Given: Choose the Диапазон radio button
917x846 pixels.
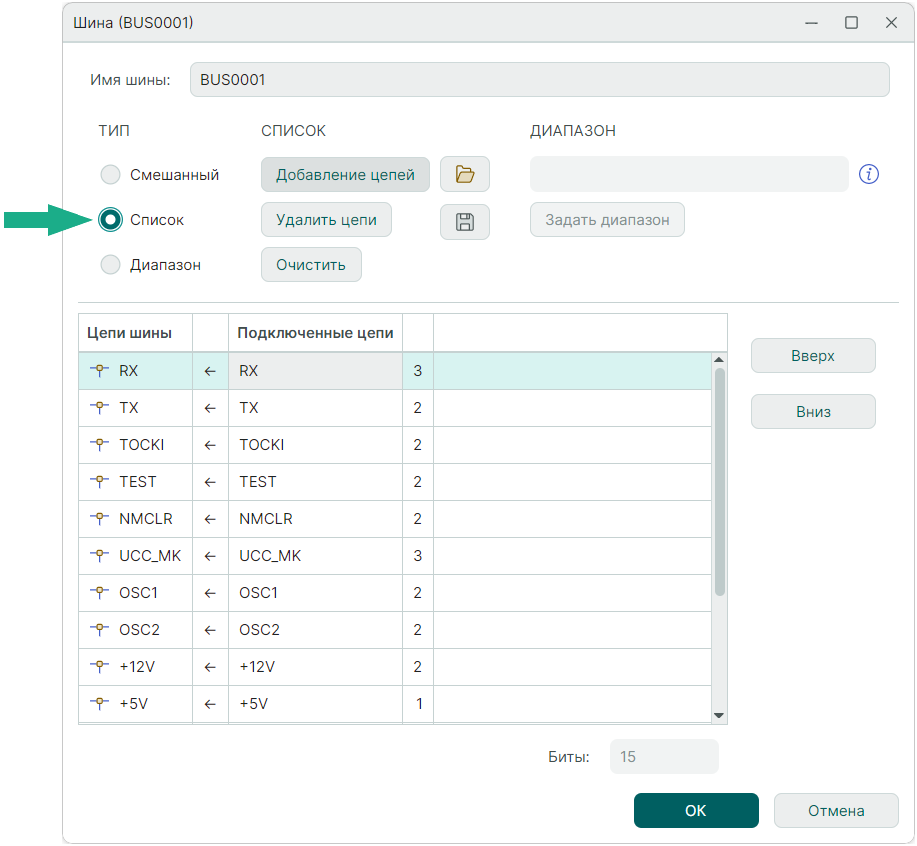Looking at the screenshot, I should [x=111, y=265].
